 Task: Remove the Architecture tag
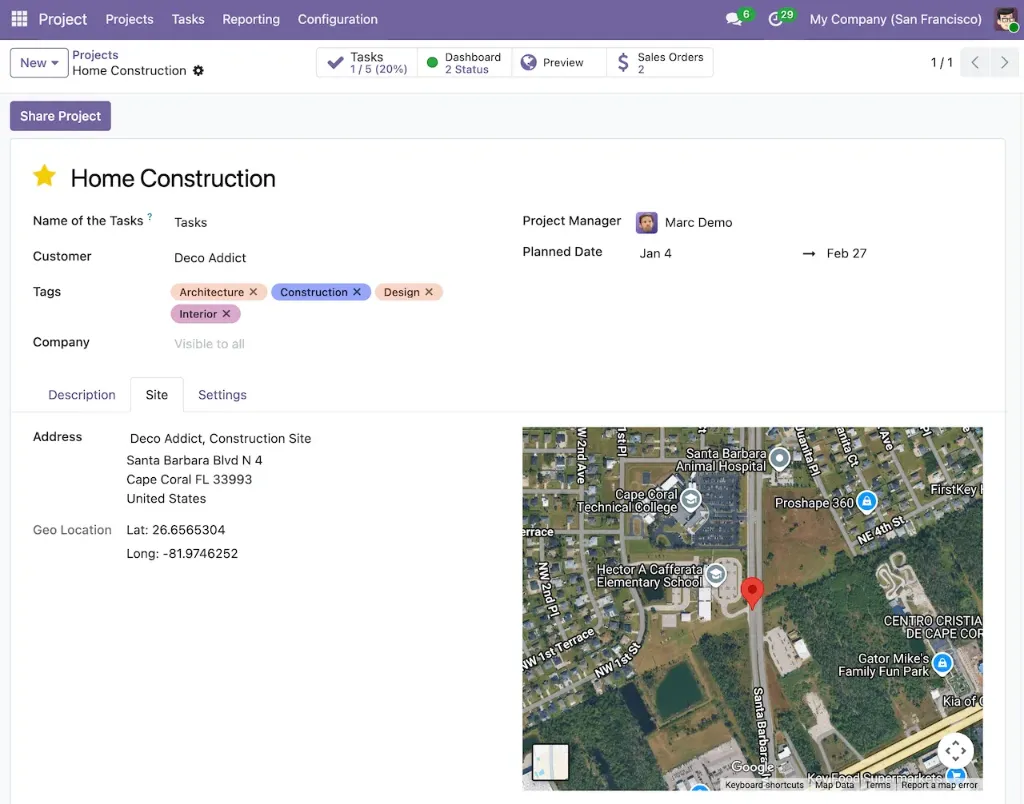pos(253,292)
